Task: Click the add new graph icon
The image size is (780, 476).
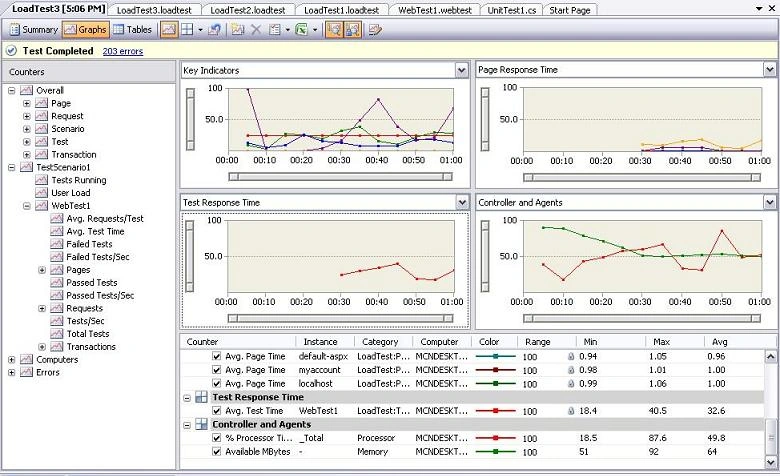Action: (238, 30)
